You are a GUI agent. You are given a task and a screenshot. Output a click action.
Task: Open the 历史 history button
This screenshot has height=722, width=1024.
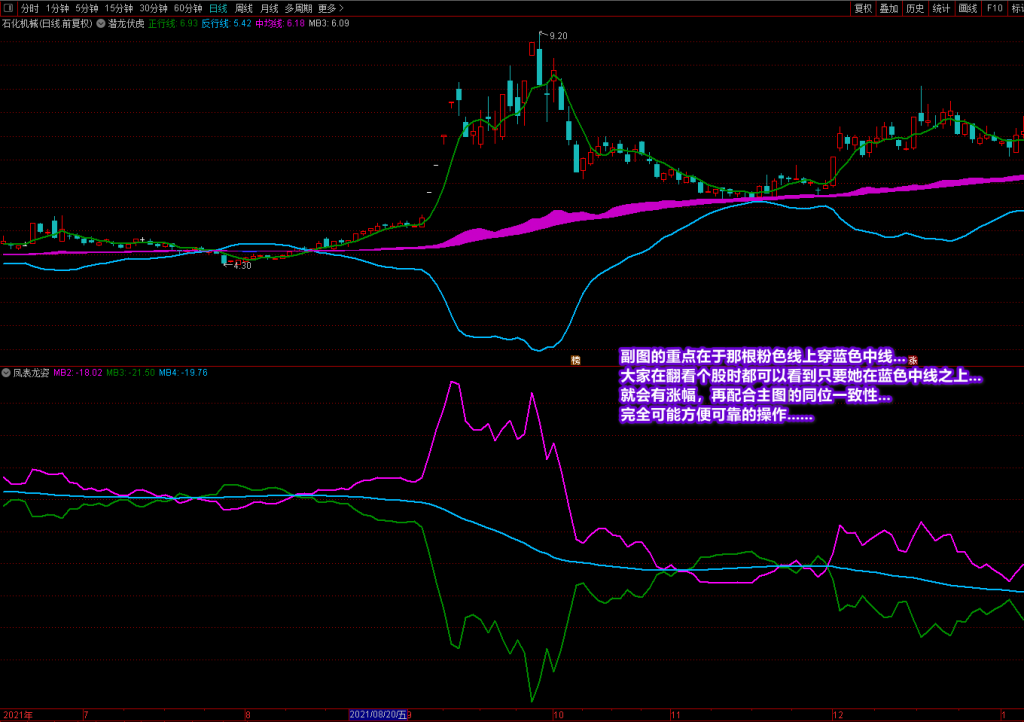(915, 8)
